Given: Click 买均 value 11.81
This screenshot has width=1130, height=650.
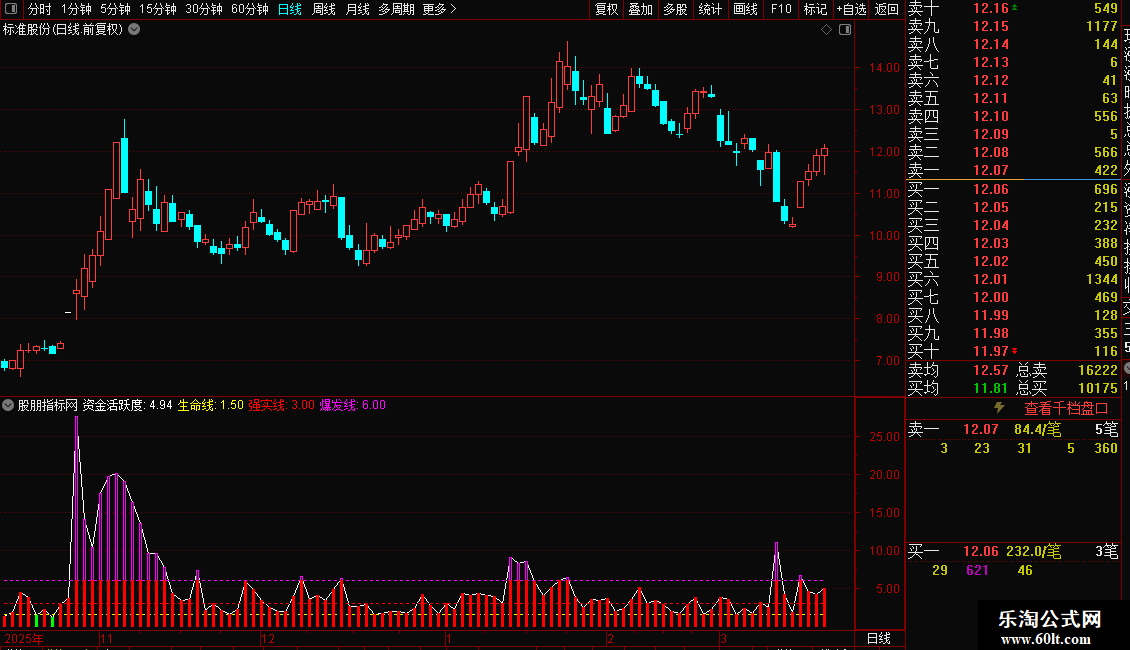Looking at the screenshot, I should click(990, 388).
